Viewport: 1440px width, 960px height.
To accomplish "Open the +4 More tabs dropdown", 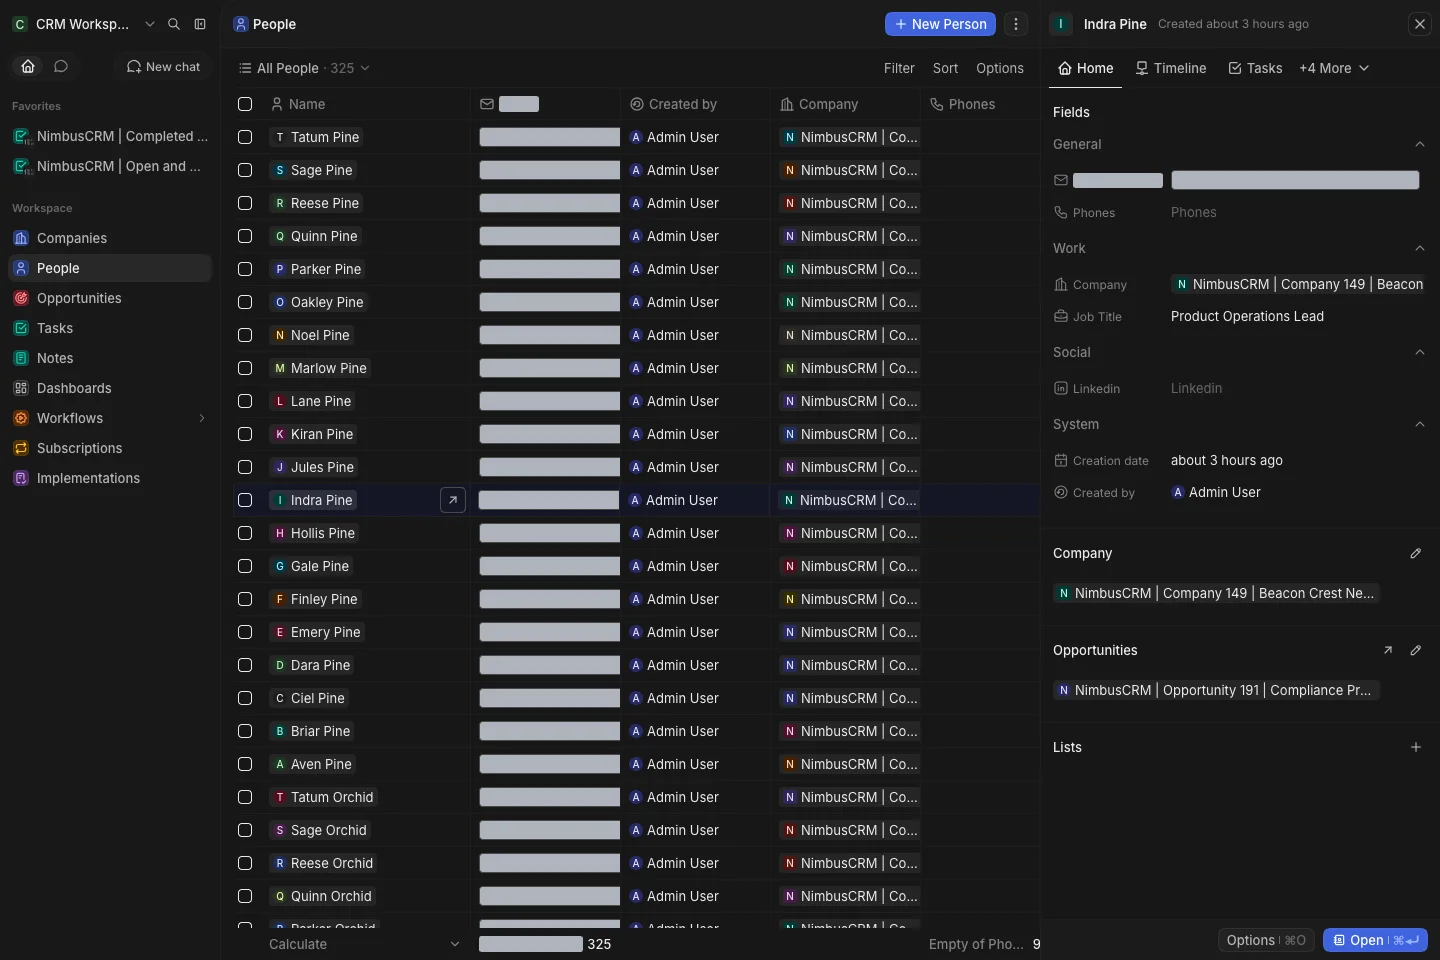I will click(x=1334, y=68).
